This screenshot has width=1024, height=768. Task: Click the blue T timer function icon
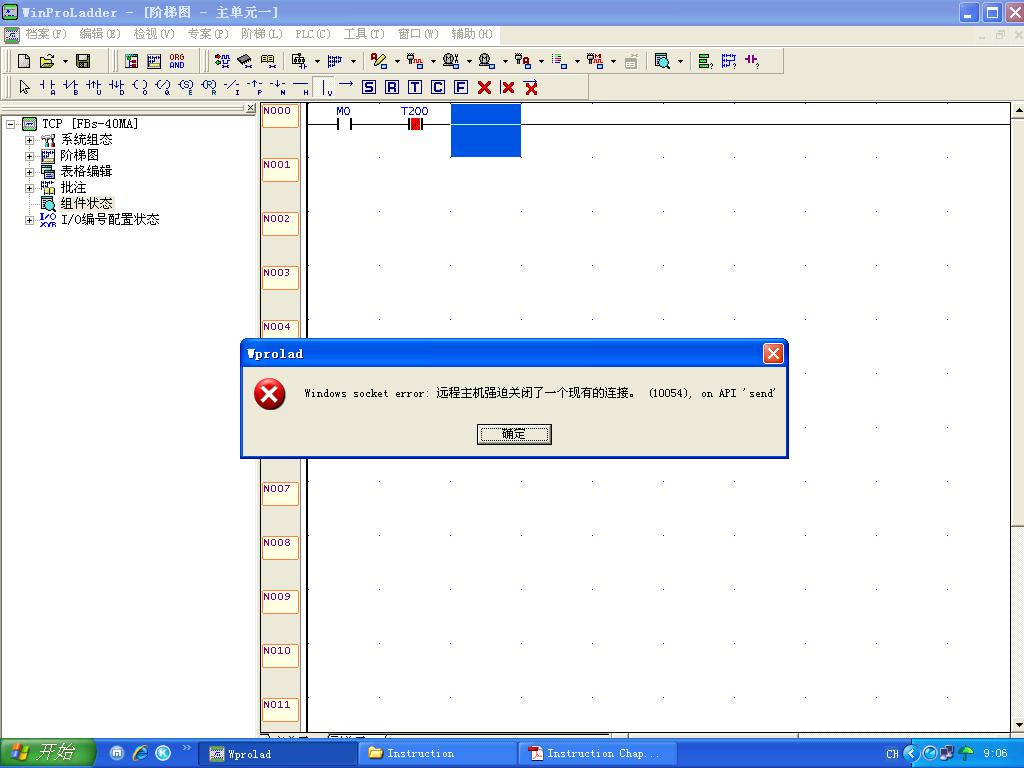[x=415, y=88]
